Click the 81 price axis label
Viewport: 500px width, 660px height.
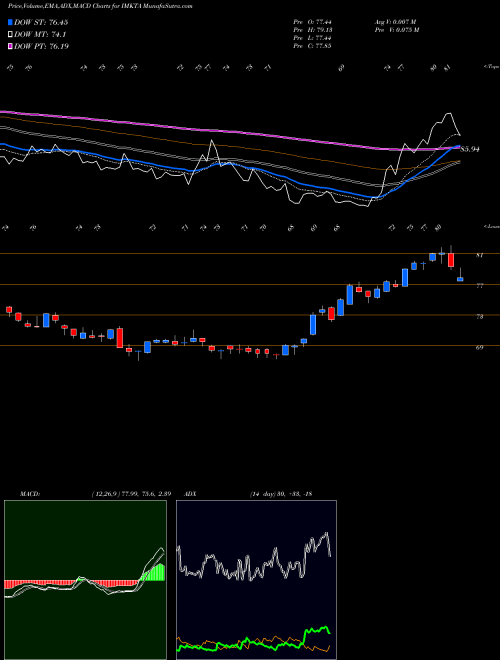point(479,255)
